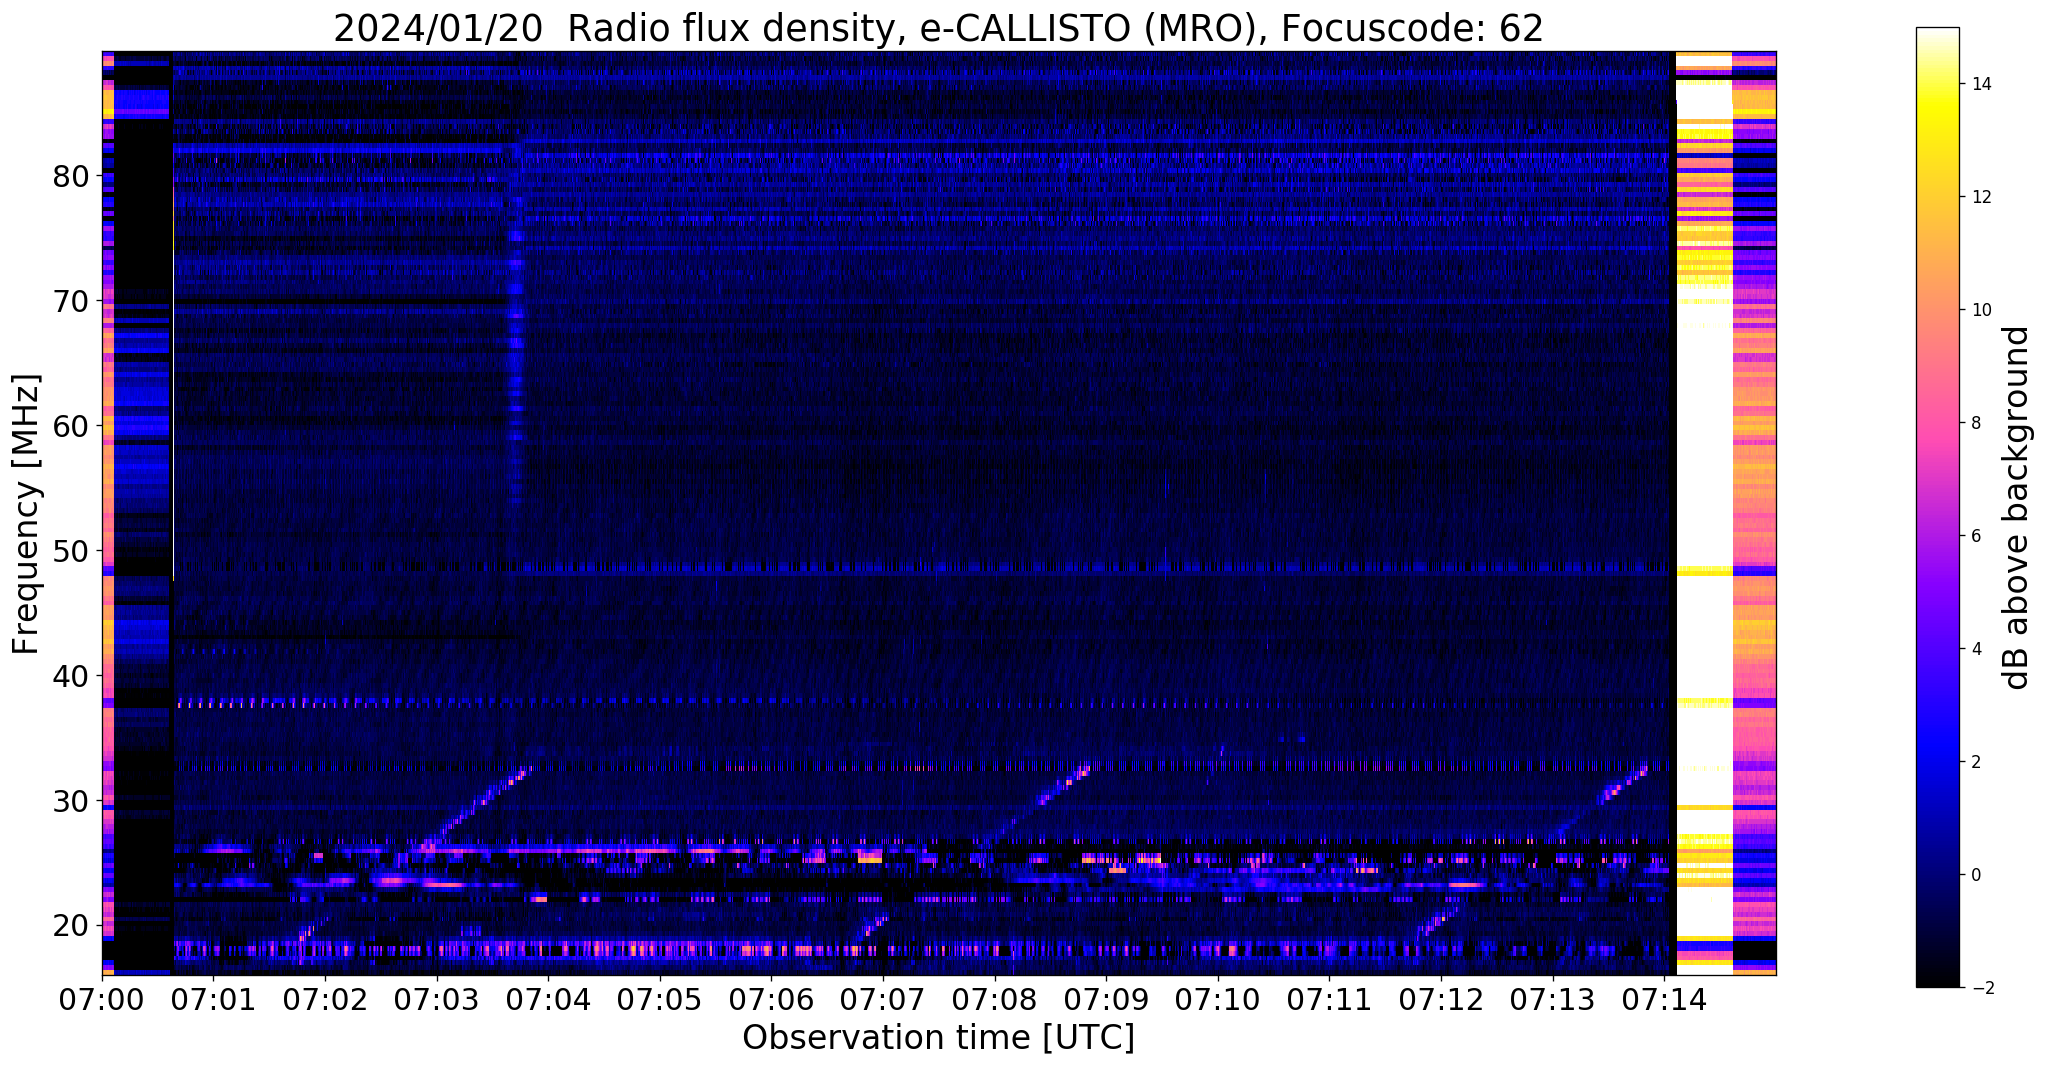The height and width of the screenshot is (1067, 2047).
Task: Click the plot title showing 2024/01/20 Radio flux density
Action: 938,28
